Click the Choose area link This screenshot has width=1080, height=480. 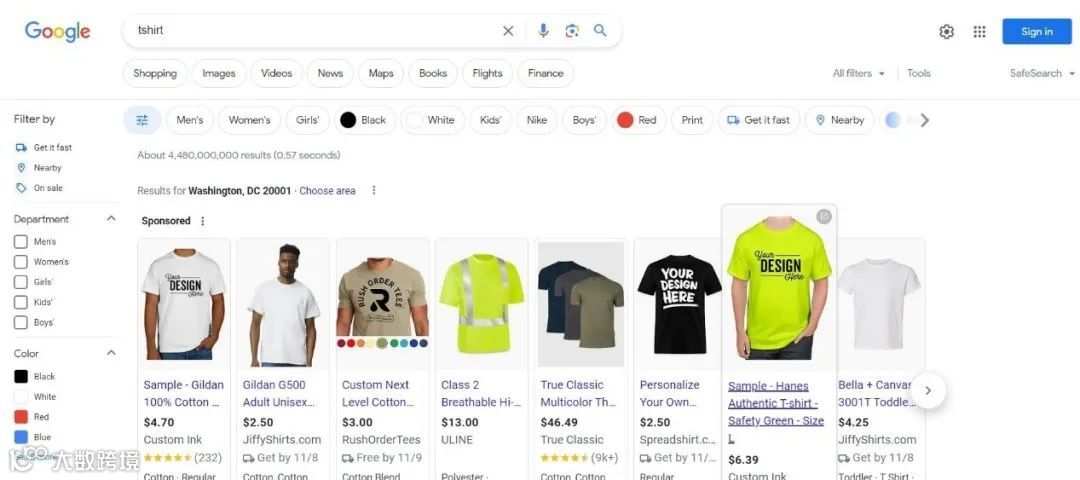[x=327, y=191]
